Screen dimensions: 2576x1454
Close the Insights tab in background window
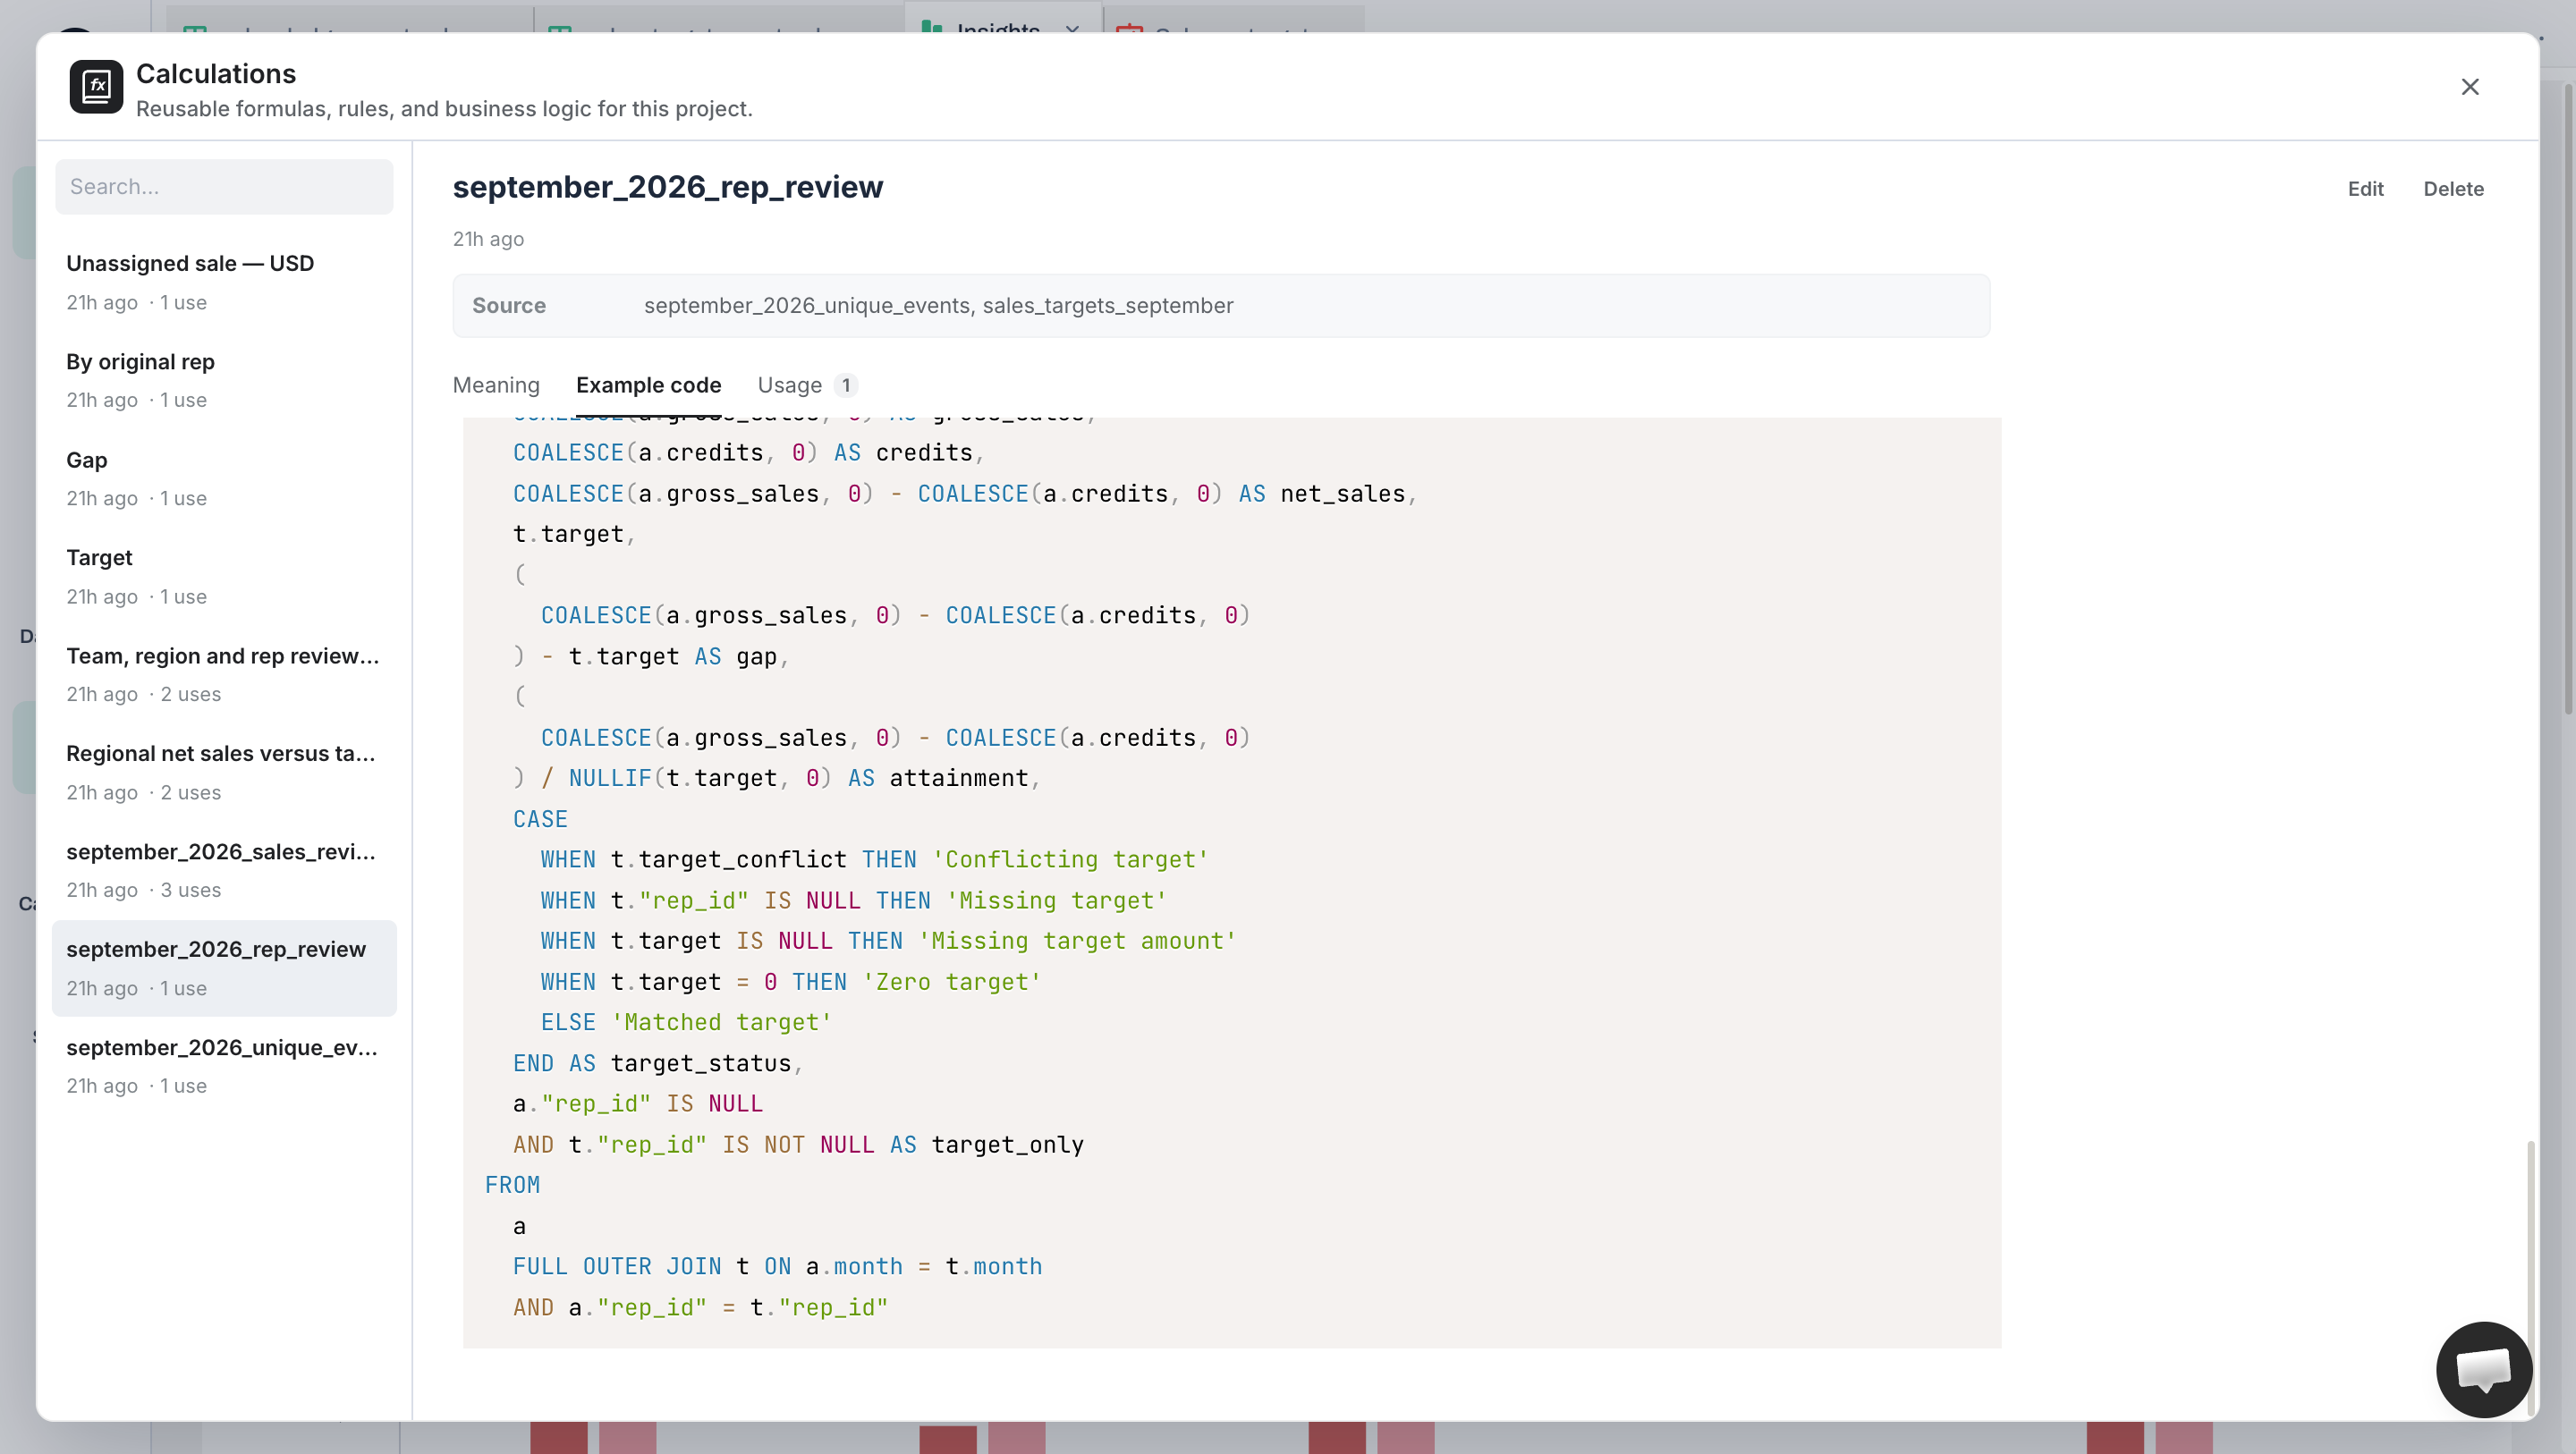[1073, 30]
